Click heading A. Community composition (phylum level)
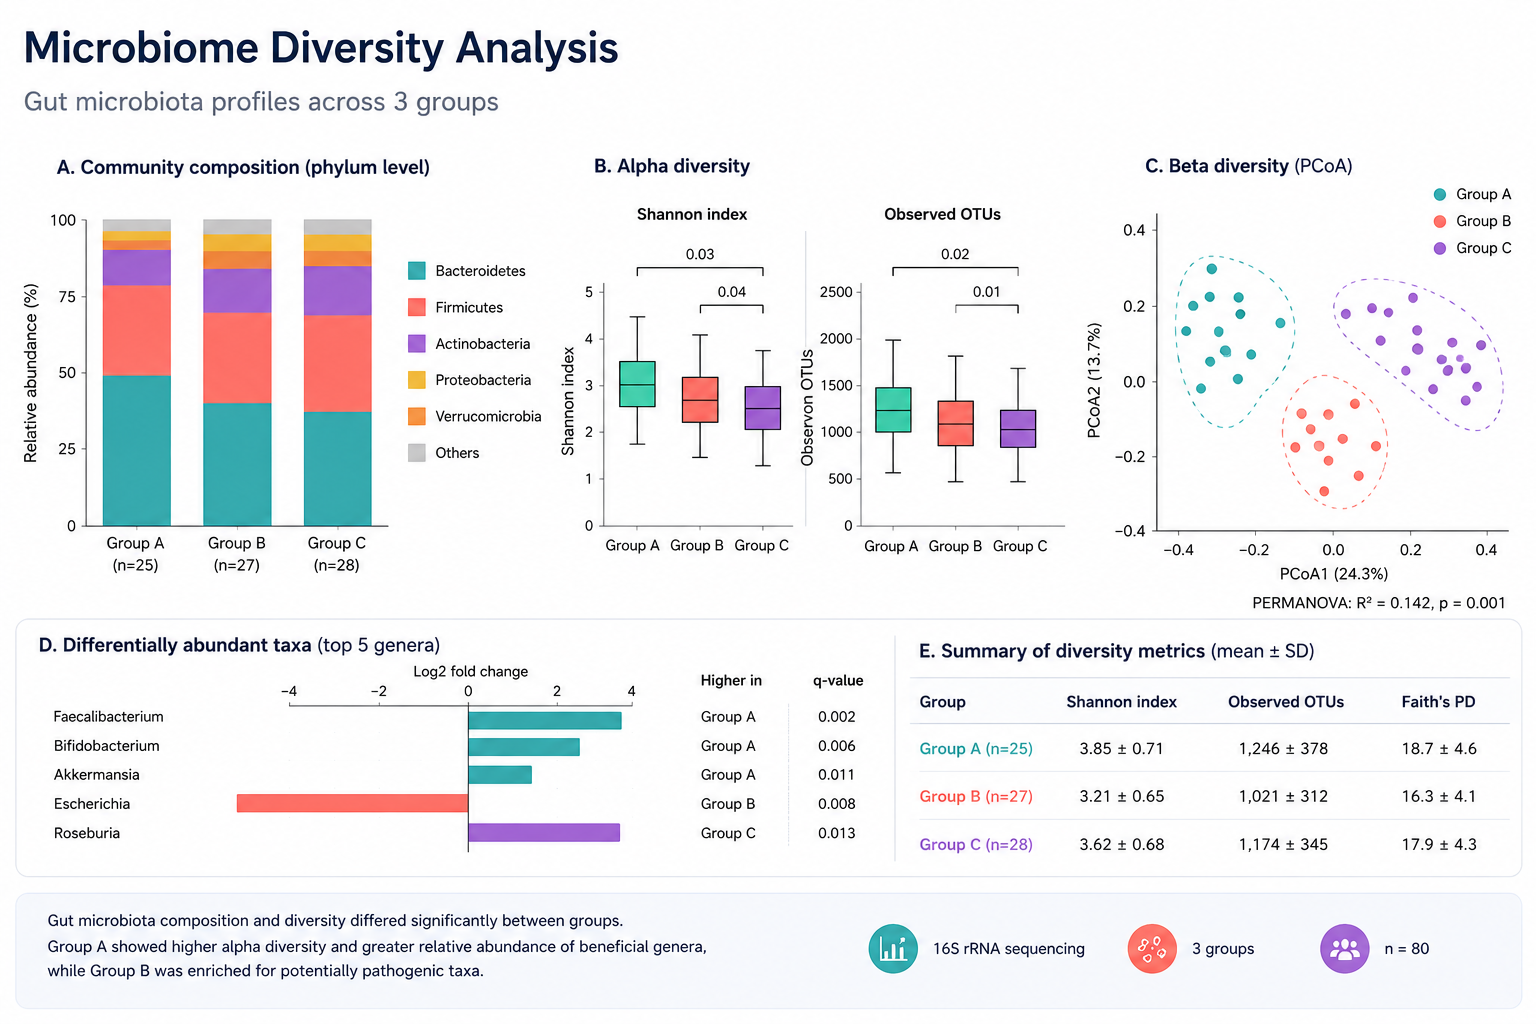Viewport: 1536px width, 1024px height. point(243,167)
